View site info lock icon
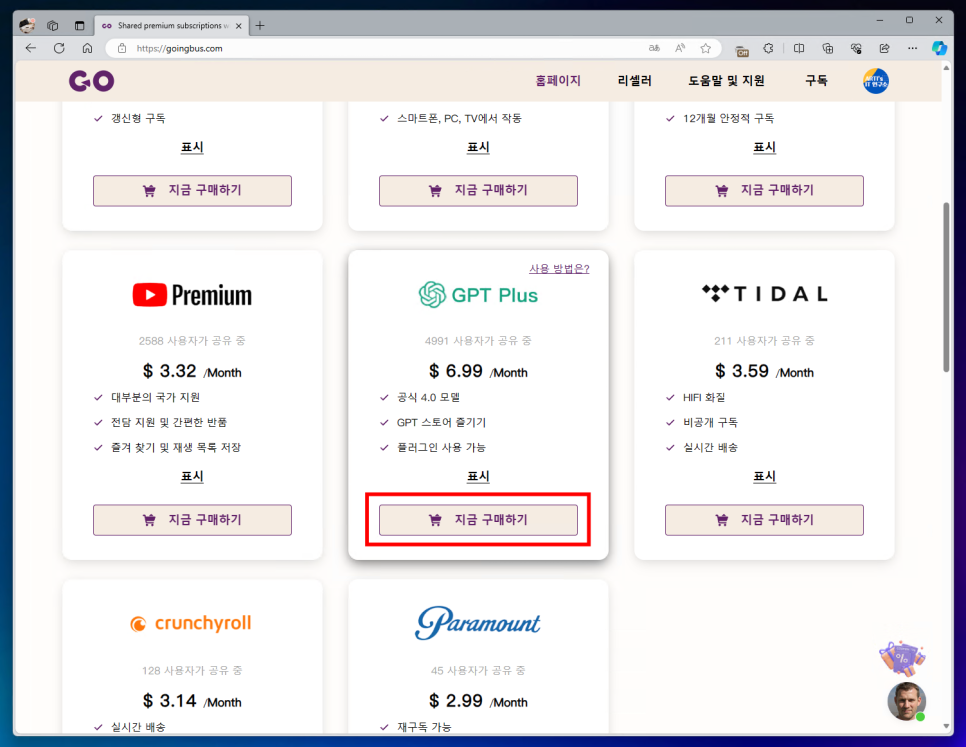966x747 pixels. point(122,48)
